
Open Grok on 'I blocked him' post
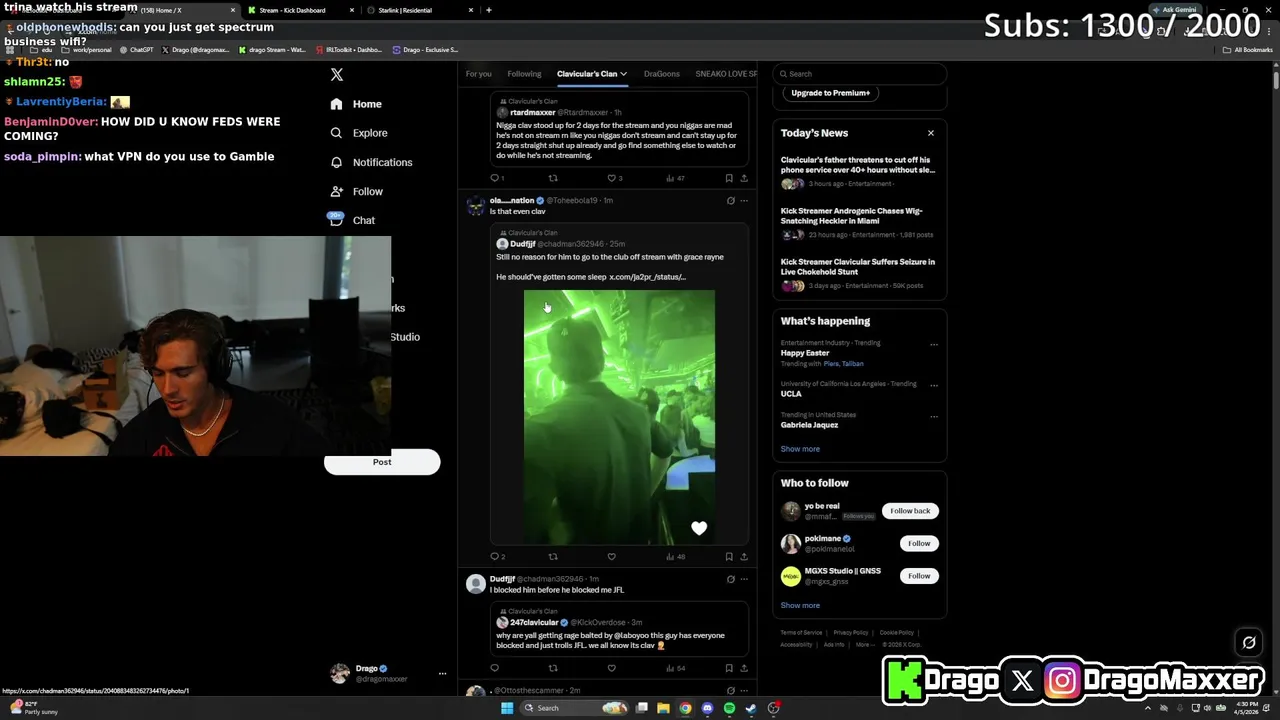coord(730,579)
